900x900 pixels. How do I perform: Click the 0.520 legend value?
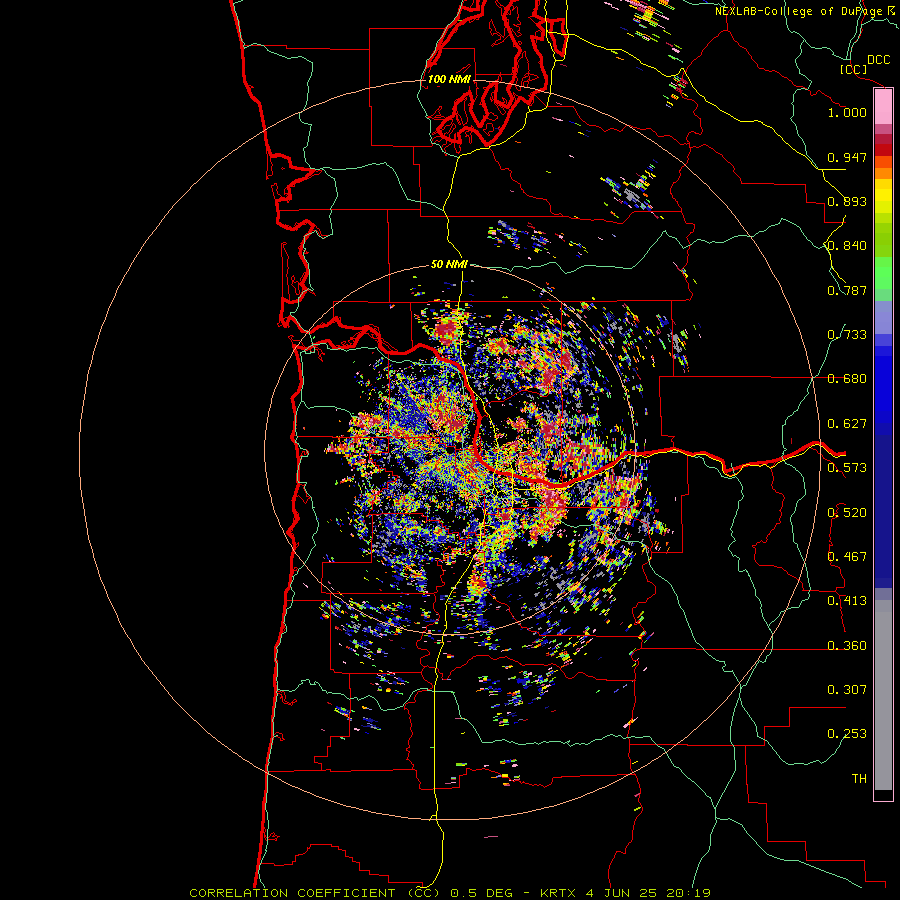click(x=847, y=513)
